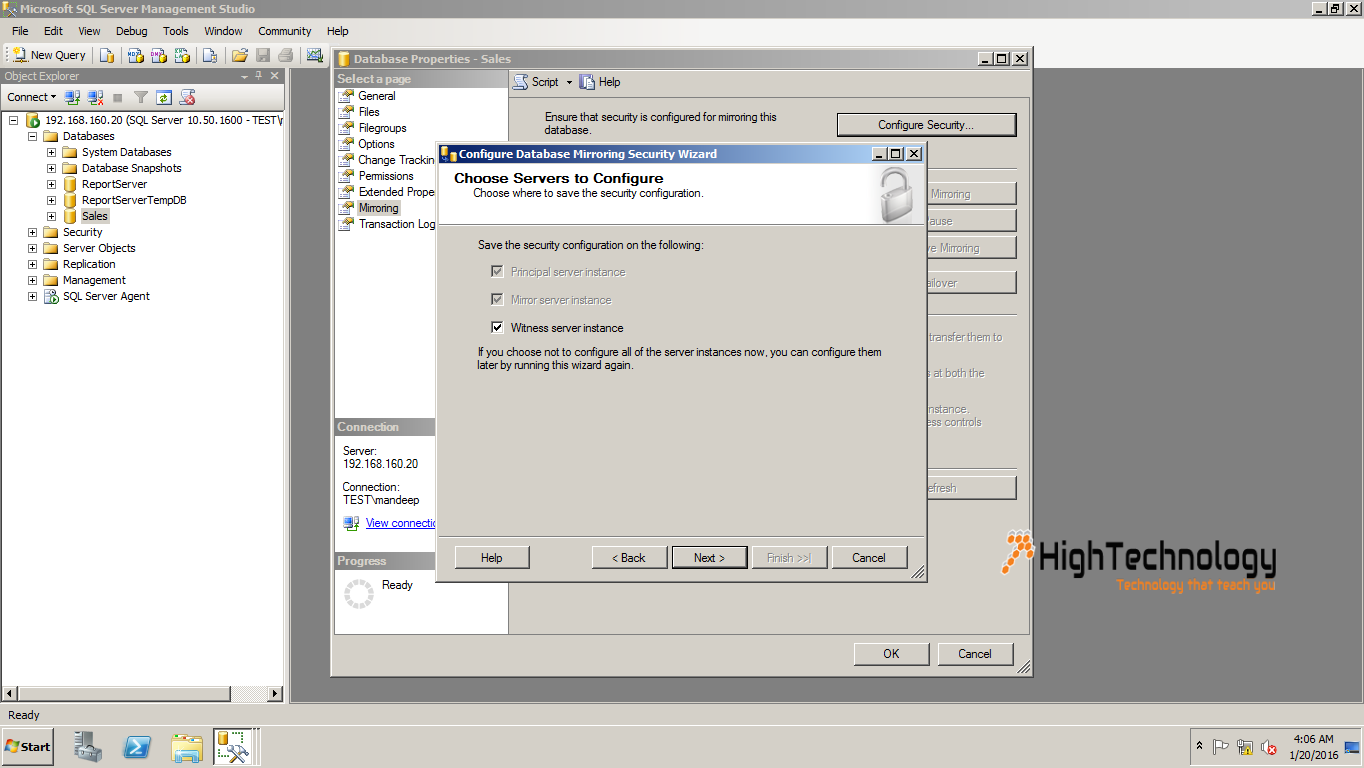Open Server Manager from taskbar

coord(88,746)
